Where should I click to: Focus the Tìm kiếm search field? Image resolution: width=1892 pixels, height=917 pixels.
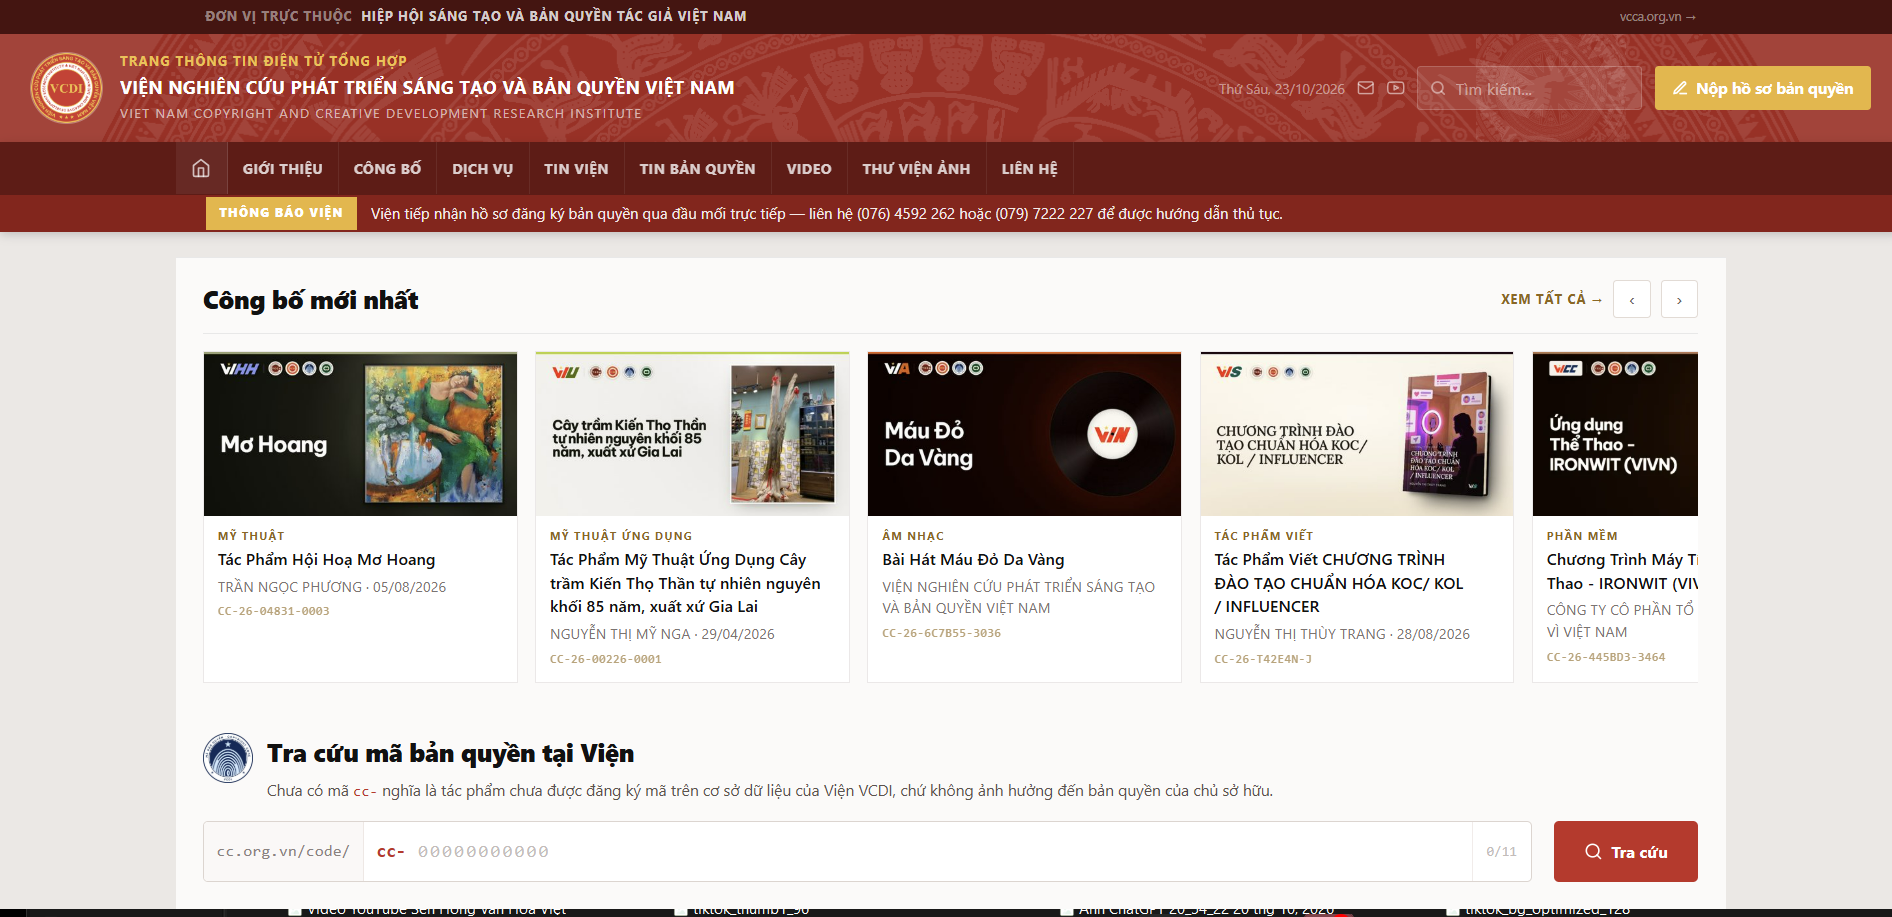pyautogui.click(x=1529, y=88)
